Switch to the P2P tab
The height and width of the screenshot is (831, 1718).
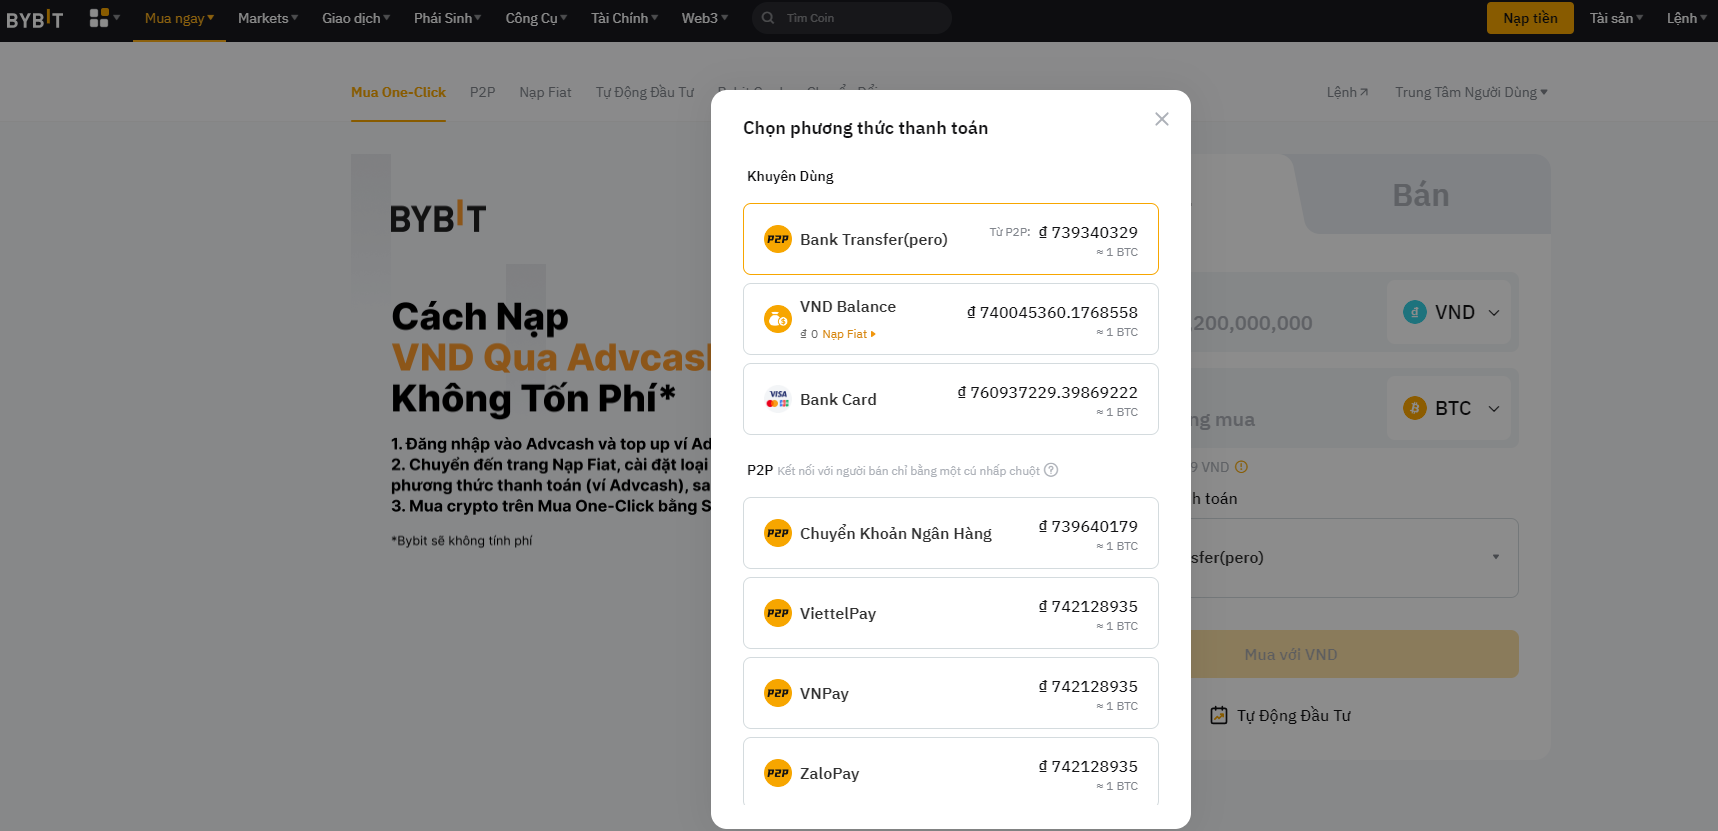[483, 92]
